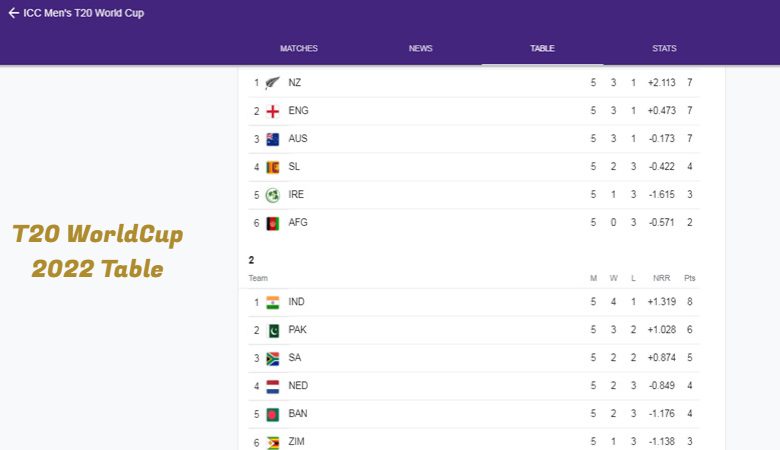Switch to the MATCHES tab
The width and height of the screenshot is (780, 450).
[x=298, y=48]
